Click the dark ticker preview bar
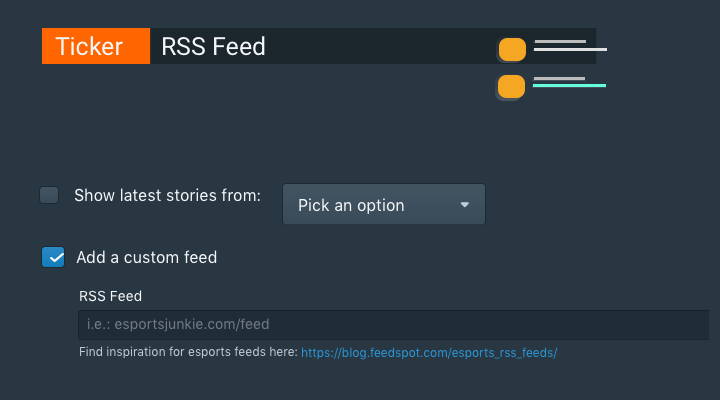The width and height of the screenshot is (720, 400). pyautogui.click(x=380, y=46)
